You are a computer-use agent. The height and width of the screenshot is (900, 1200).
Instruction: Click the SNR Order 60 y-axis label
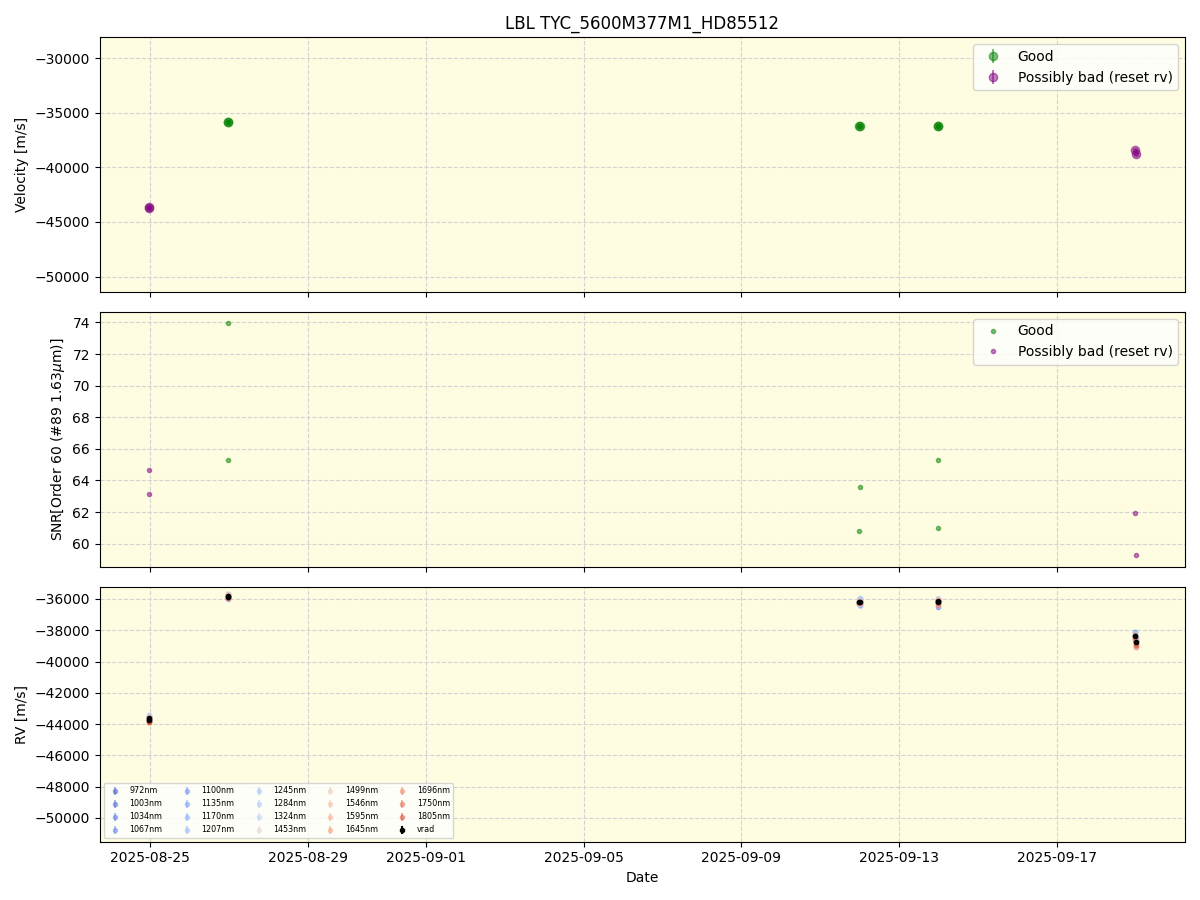pyautogui.click(x=57, y=439)
